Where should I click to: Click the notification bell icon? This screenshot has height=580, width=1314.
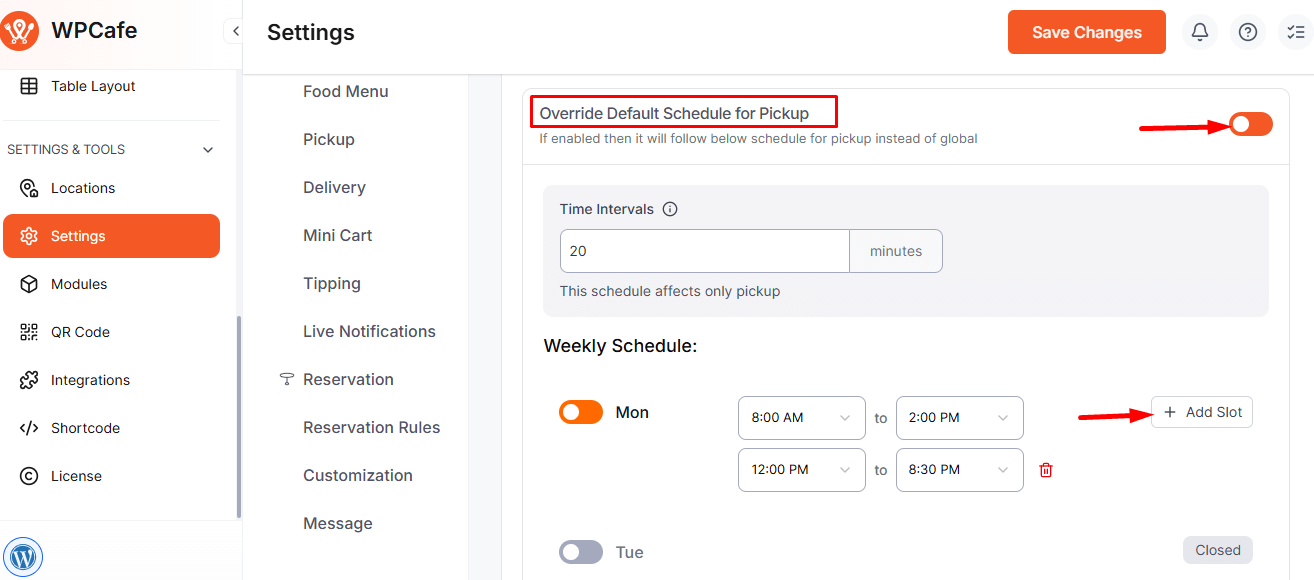point(1200,32)
